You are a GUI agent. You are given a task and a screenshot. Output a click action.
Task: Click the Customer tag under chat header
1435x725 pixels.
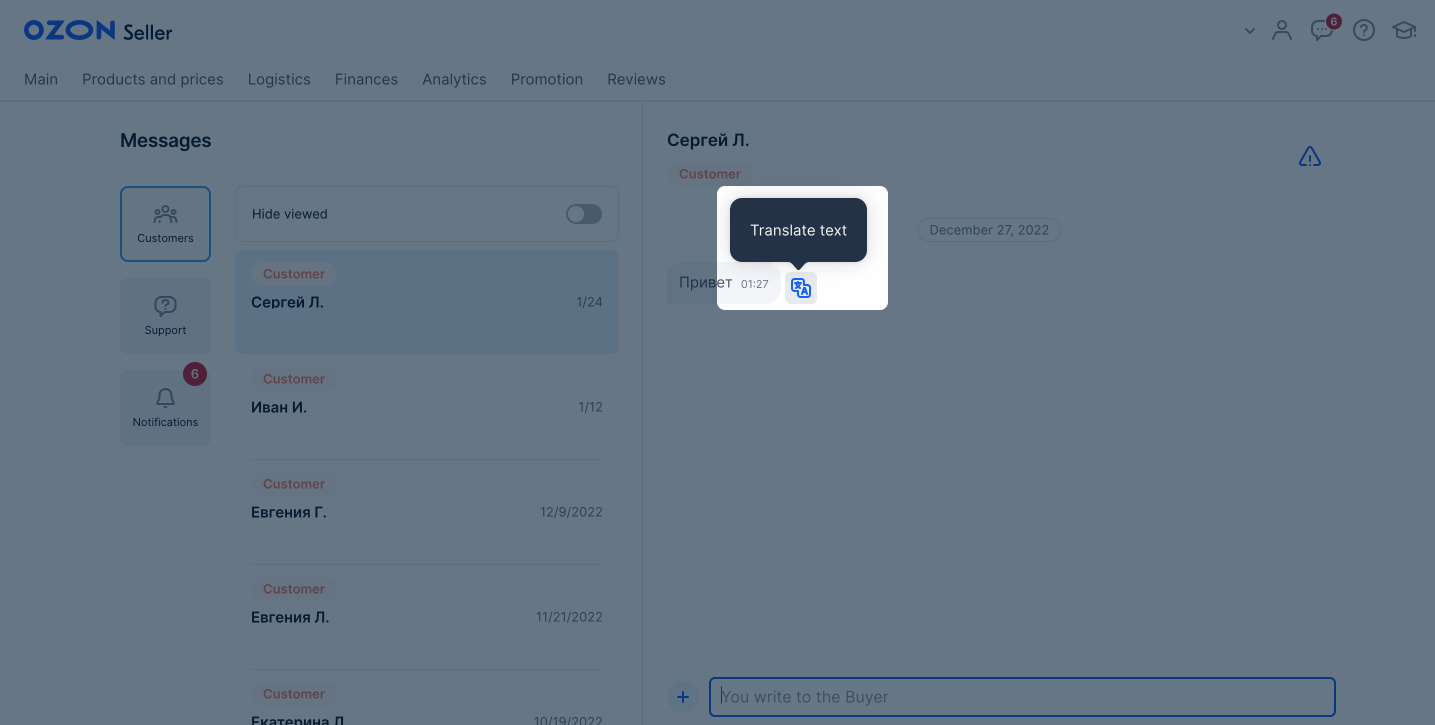coord(710,174)
